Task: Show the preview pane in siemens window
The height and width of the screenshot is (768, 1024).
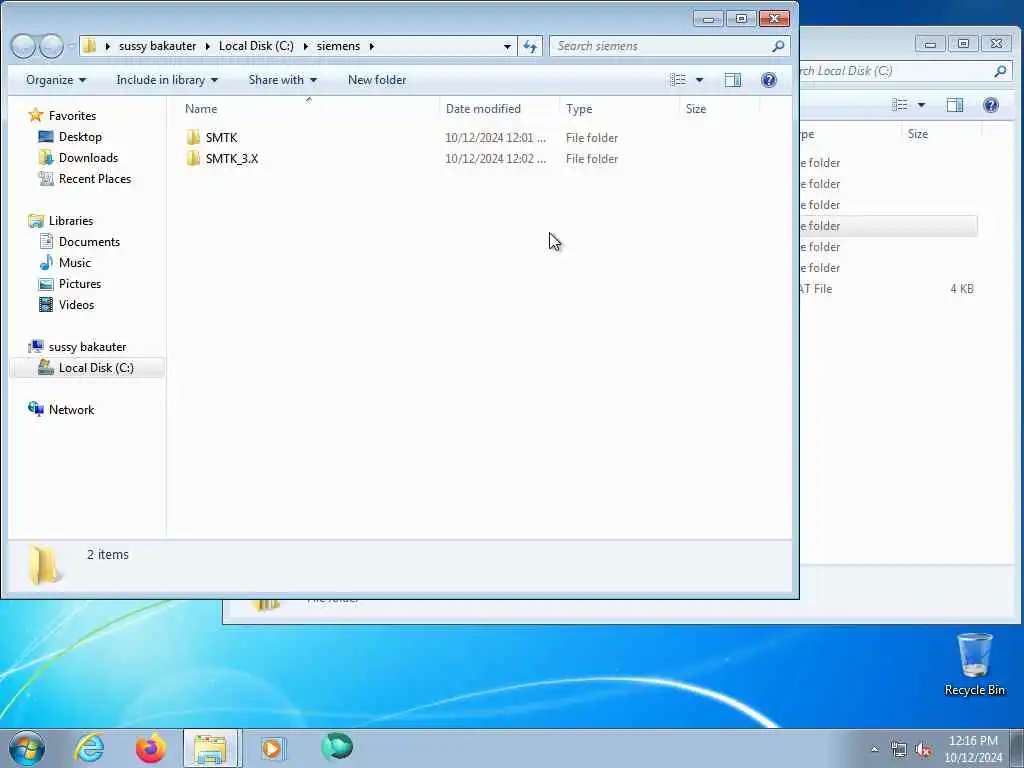Action: 733,80
